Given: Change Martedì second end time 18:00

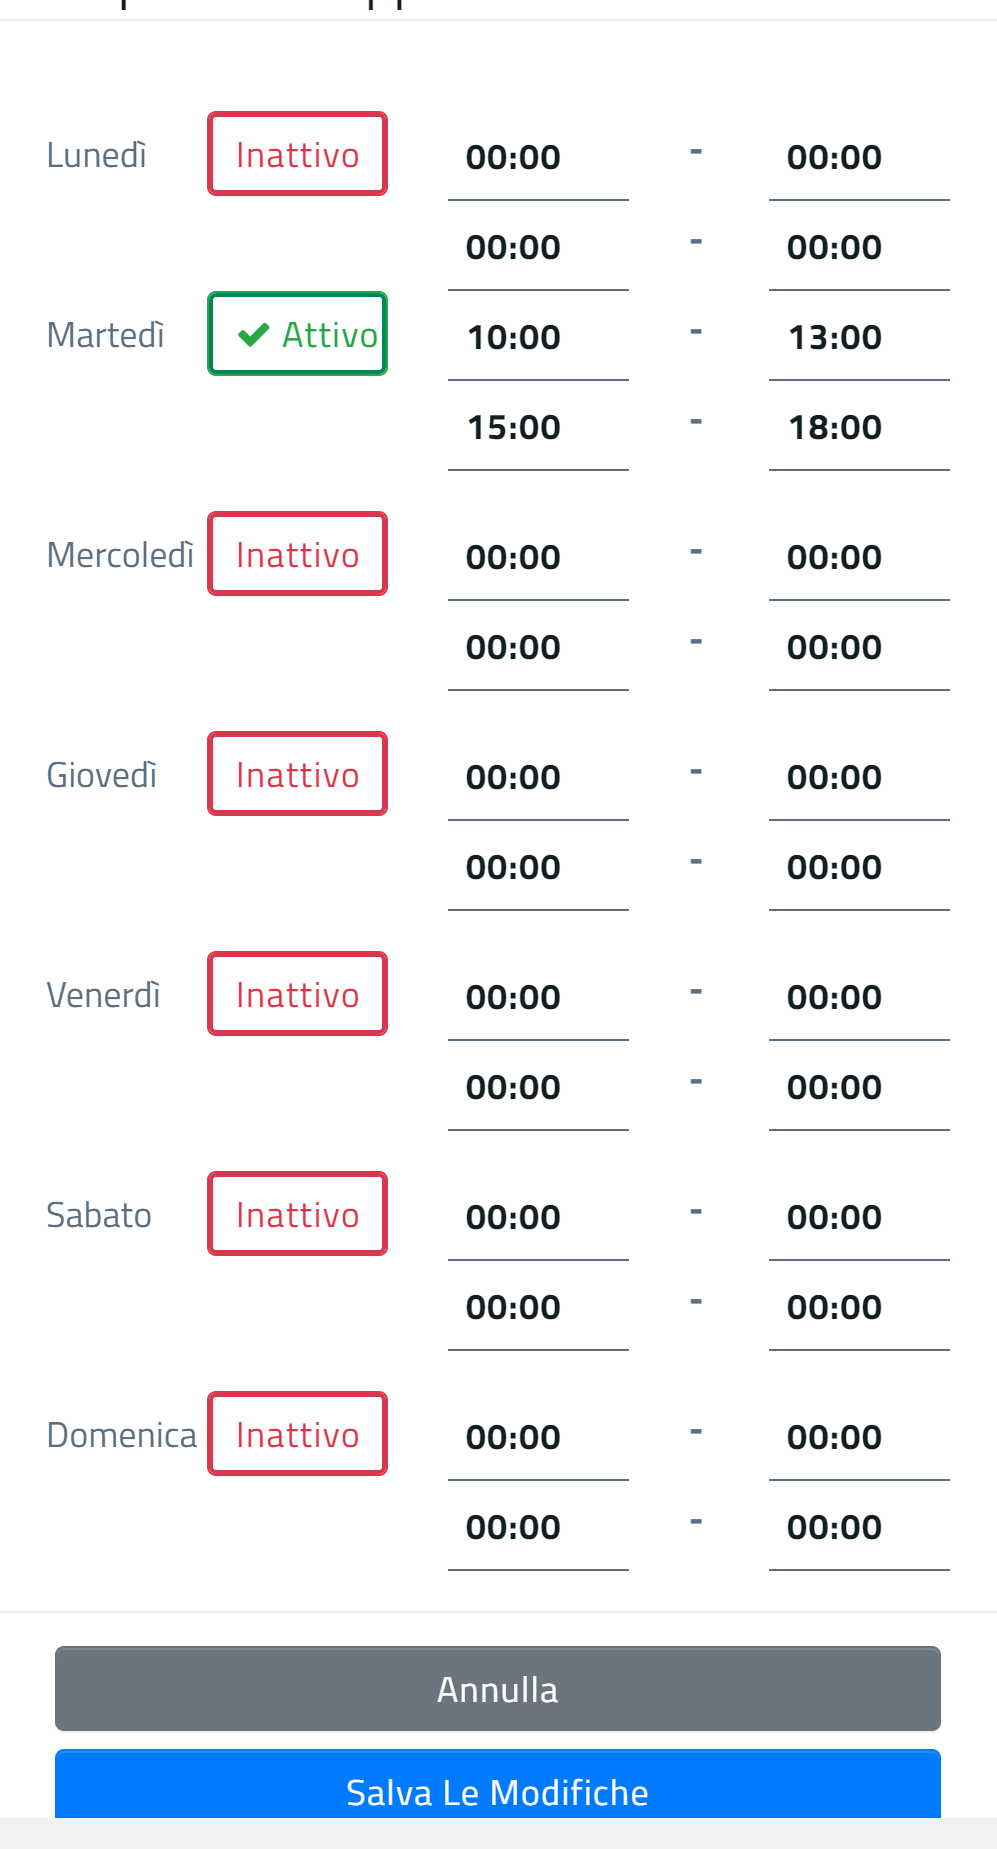Looking at the screenshot, I should click(858, 428).
